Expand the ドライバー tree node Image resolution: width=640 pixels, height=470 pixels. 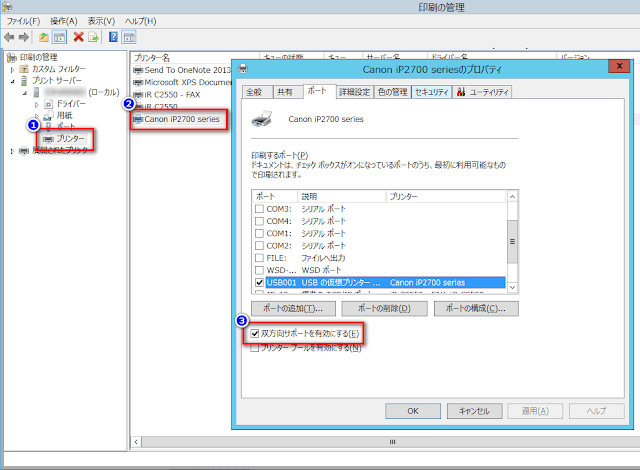37,105
